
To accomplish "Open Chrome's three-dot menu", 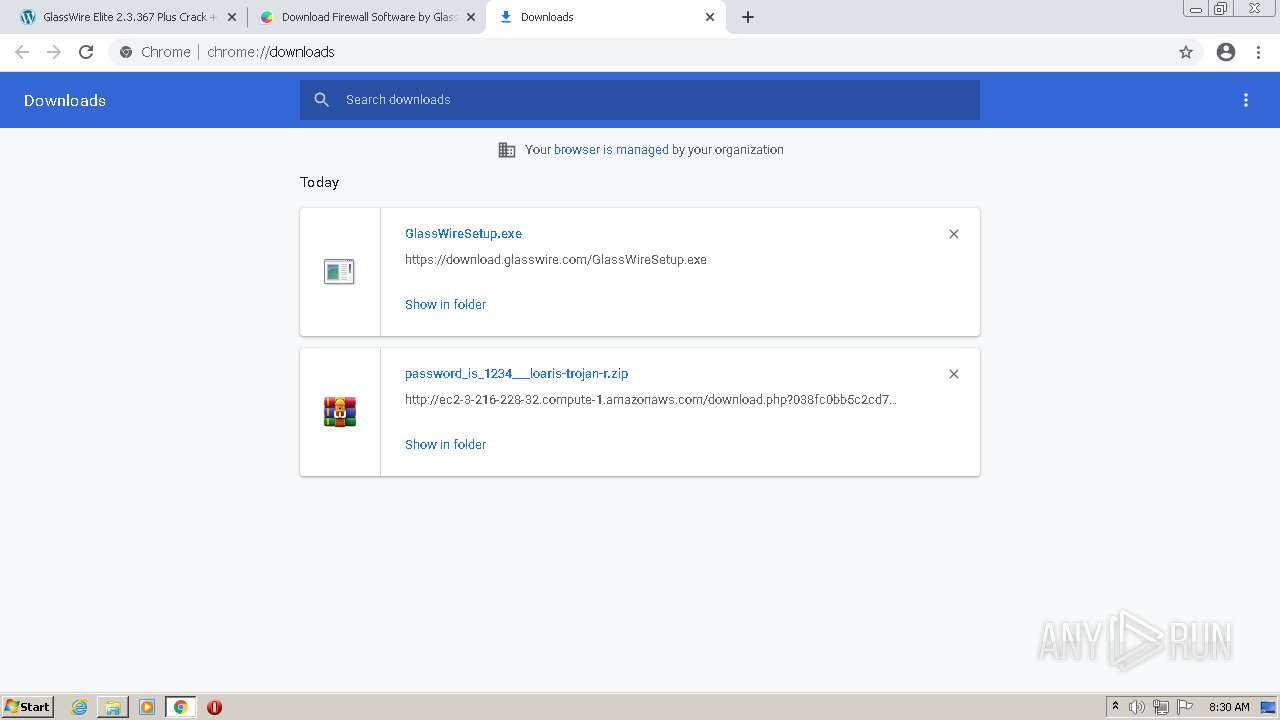I will coord(1259,52).
